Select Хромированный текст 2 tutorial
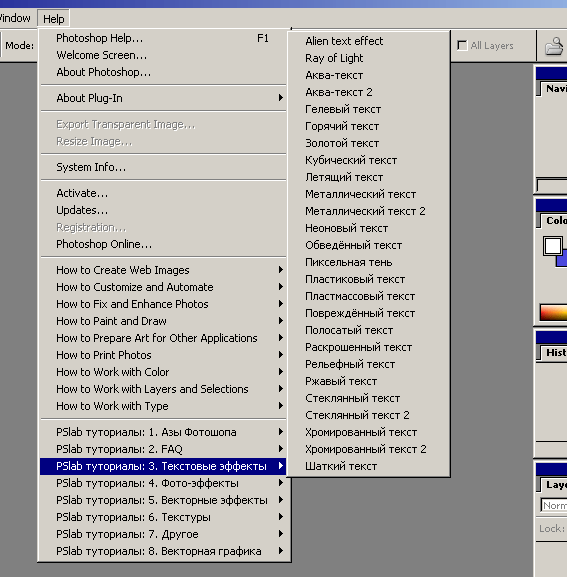Screen dimensions: 567x577 tap(369, 449)
